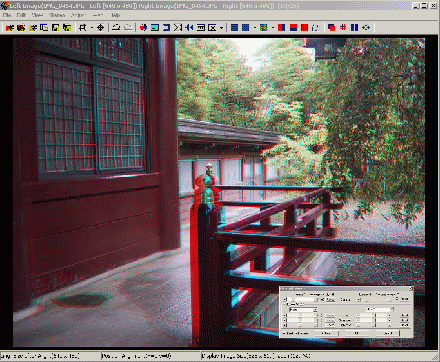
Task: Expand the right combo box in the dialog
Action: pos(392,309)
